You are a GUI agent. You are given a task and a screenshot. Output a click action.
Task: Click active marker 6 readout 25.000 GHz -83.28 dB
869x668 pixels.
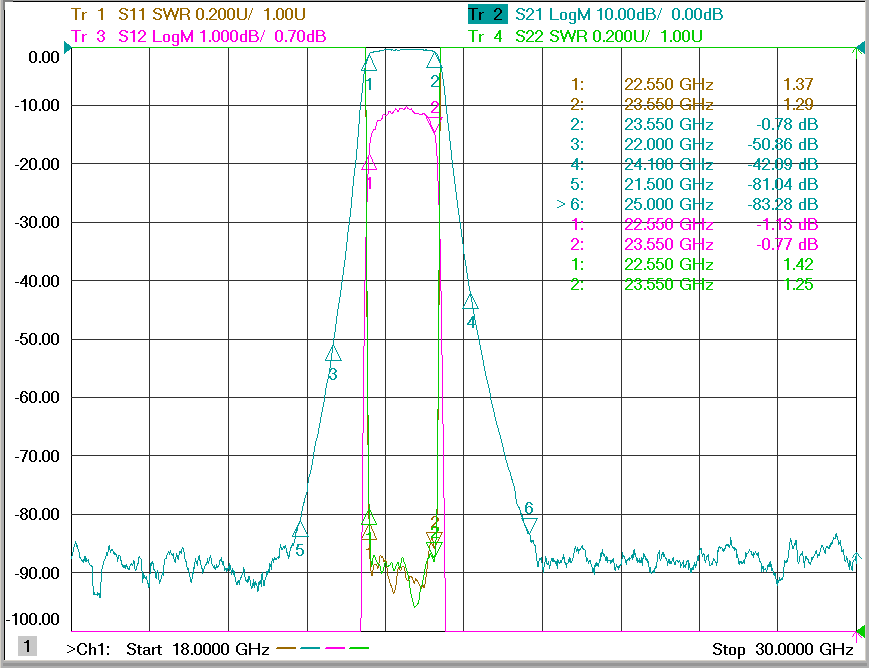point(687,204)
